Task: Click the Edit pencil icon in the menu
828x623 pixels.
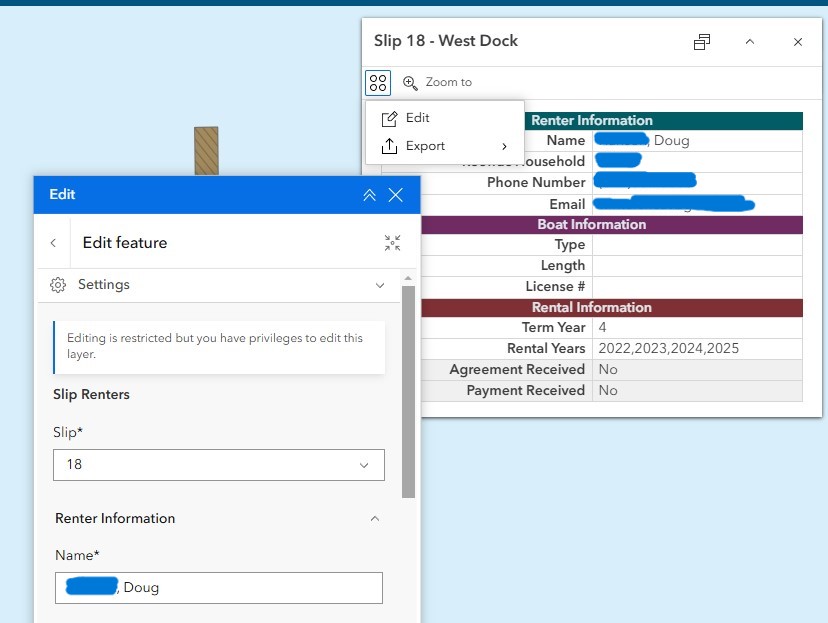Action: [x=391, y=118]
